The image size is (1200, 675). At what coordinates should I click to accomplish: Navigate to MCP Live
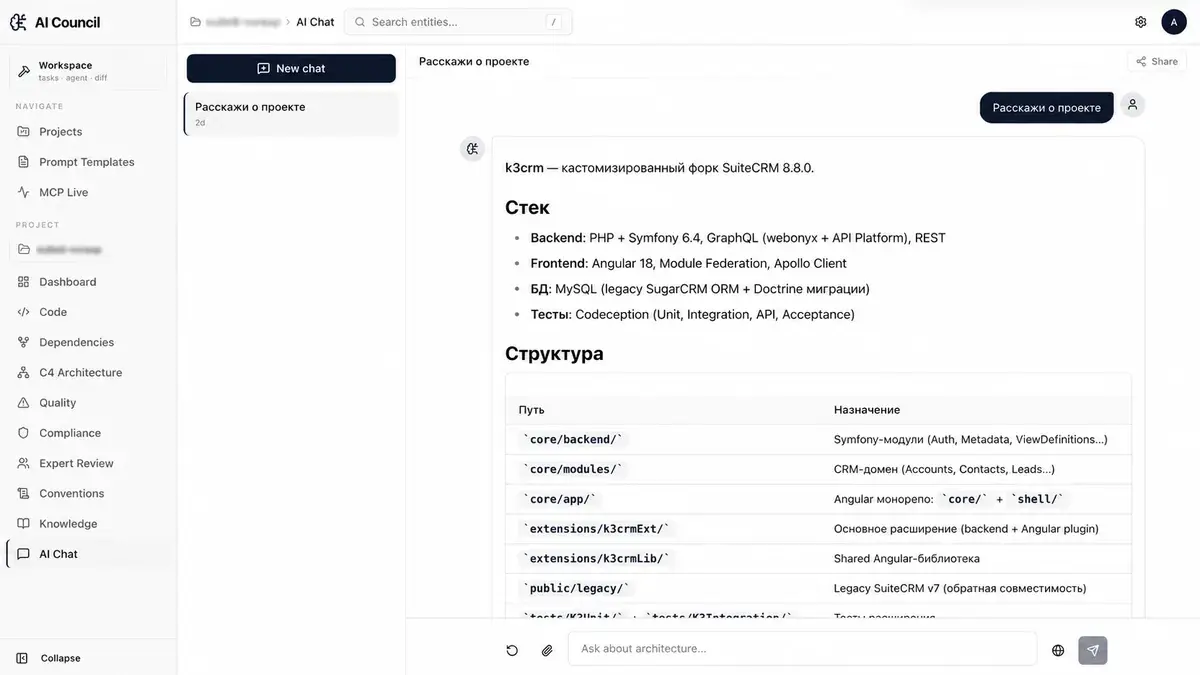(64, 192)
